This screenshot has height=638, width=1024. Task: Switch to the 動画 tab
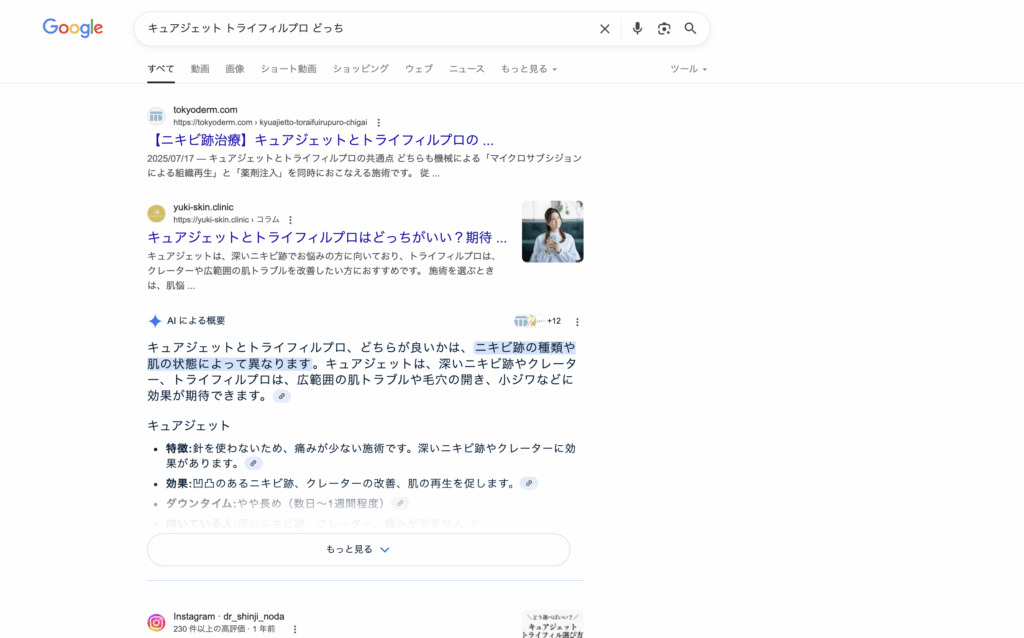tap(200, 69)
